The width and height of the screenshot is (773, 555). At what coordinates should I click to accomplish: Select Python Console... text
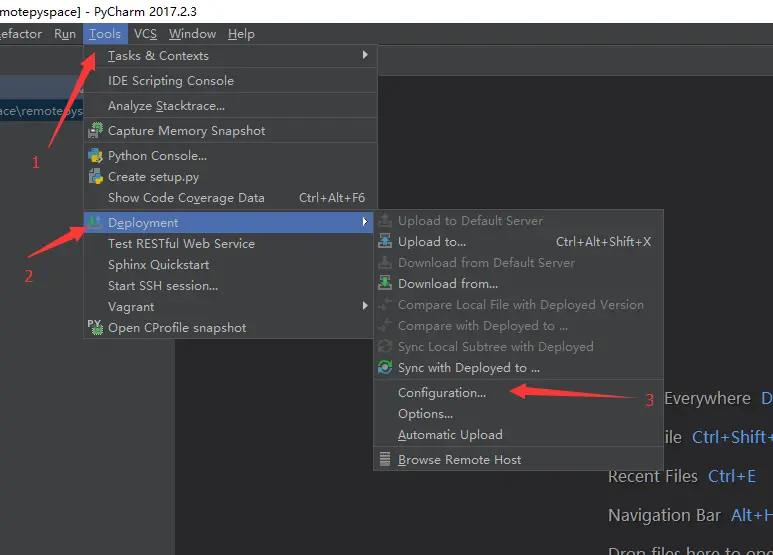pyautogui.click(x=158, y=156)
